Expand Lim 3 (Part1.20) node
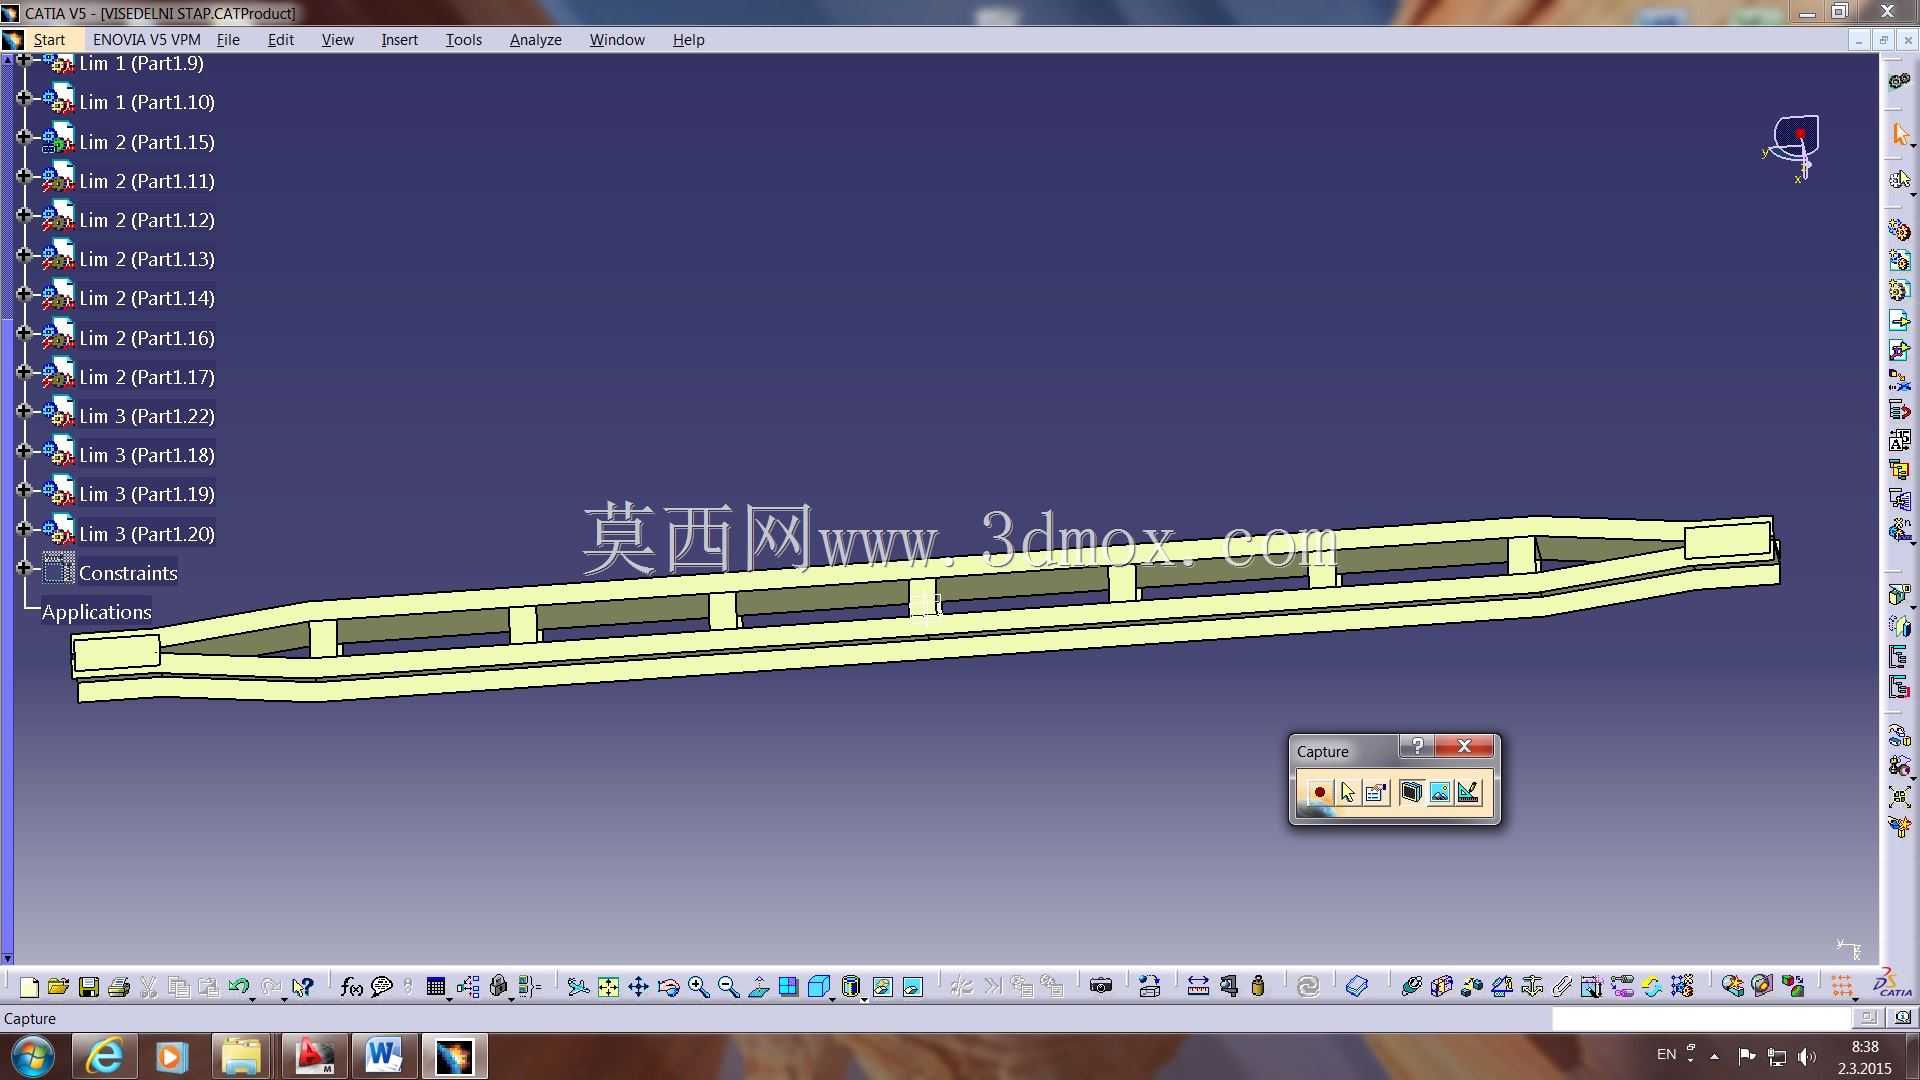The height and width of the screenshot is (1080, 1920). pyautogui.click(x=24, y=529)
